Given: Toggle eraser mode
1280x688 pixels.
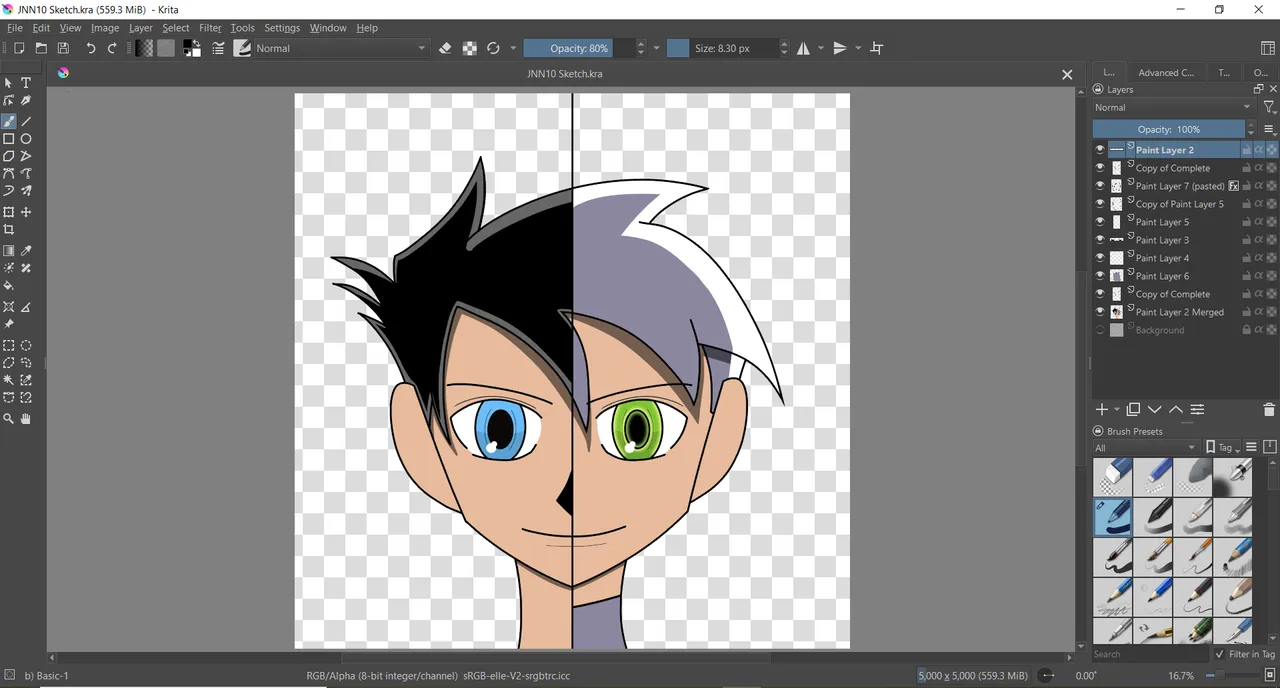Looking at the screenshot, I should pyautogui.click(x=445, y=48).
